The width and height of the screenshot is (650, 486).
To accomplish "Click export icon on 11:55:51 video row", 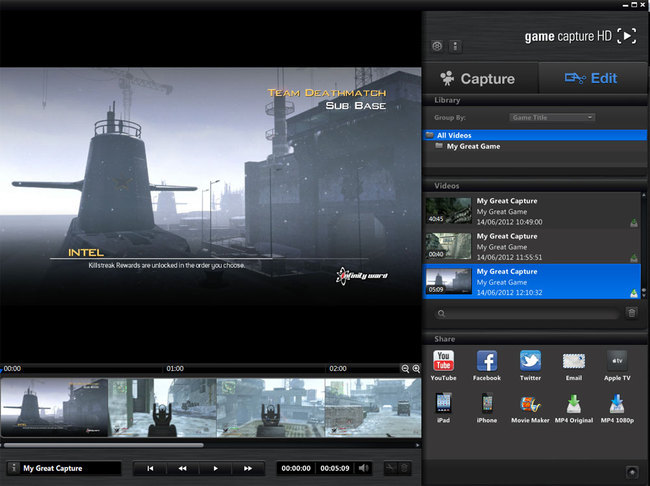I will pos(634,258).
